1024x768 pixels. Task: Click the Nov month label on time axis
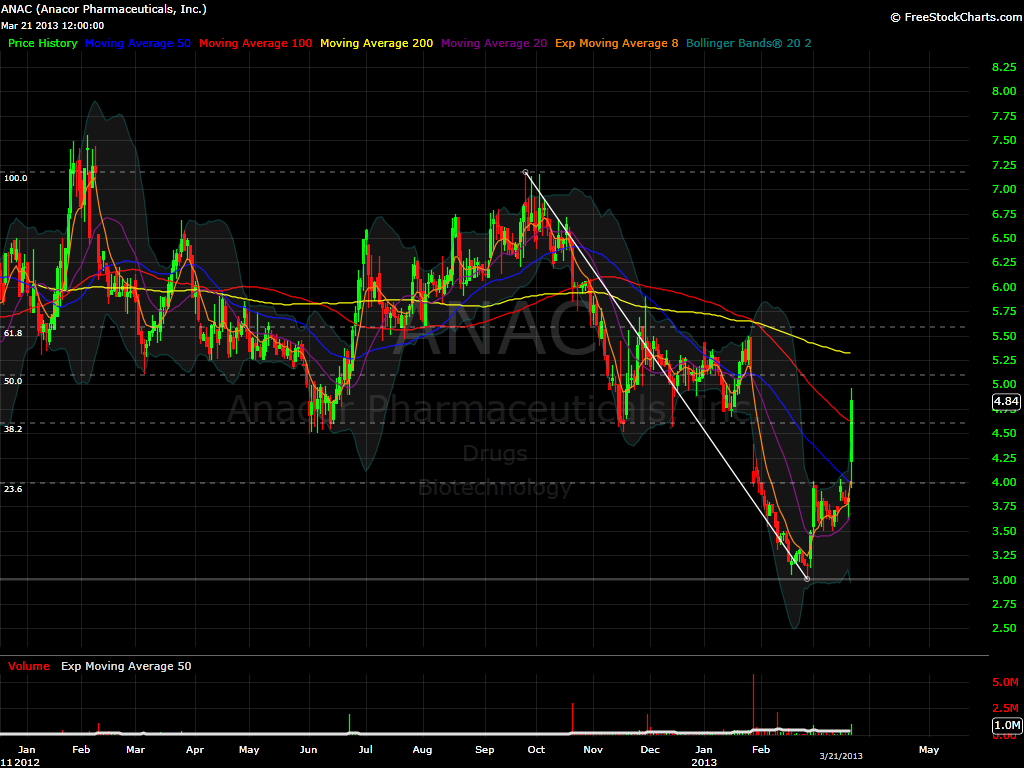(x=593, y=750)
